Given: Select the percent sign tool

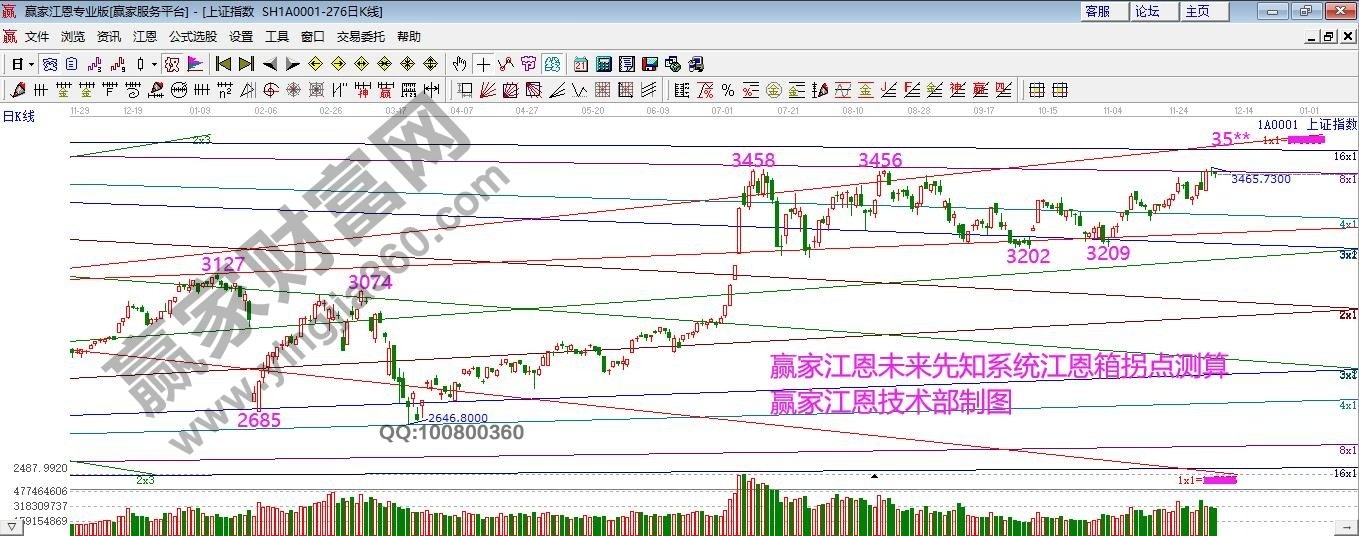Looking at the screenshot, I should 727,90.
